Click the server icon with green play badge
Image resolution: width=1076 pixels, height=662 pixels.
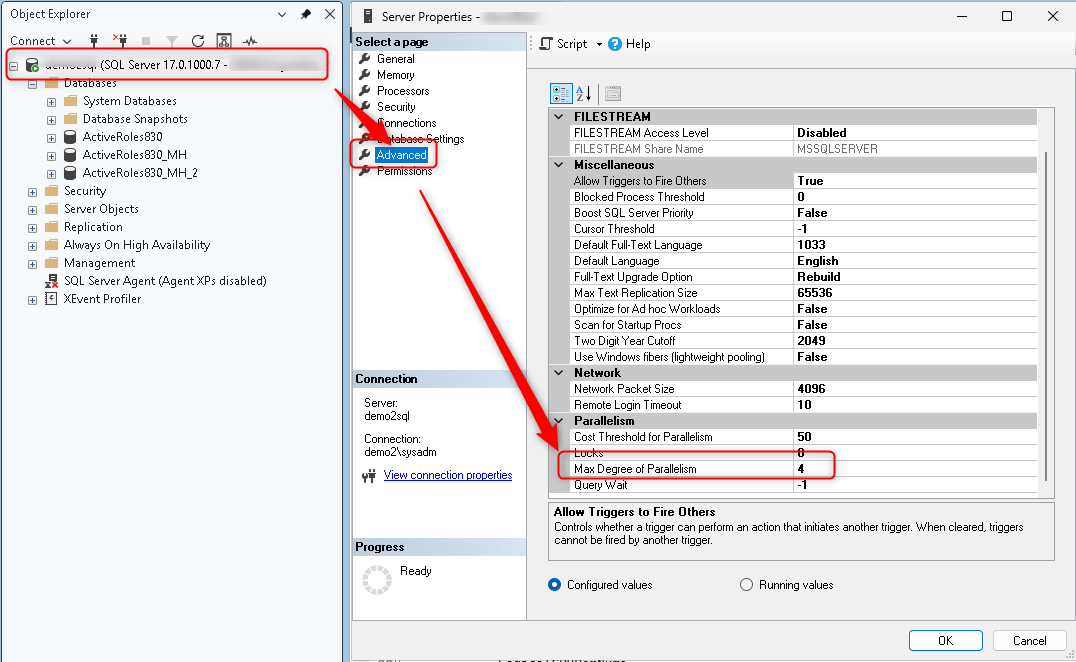point(32,65)
